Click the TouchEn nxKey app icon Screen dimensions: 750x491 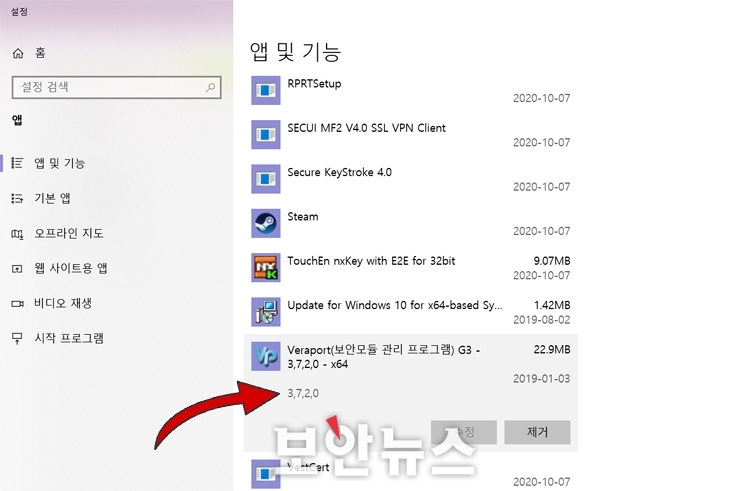pos(265,267)
